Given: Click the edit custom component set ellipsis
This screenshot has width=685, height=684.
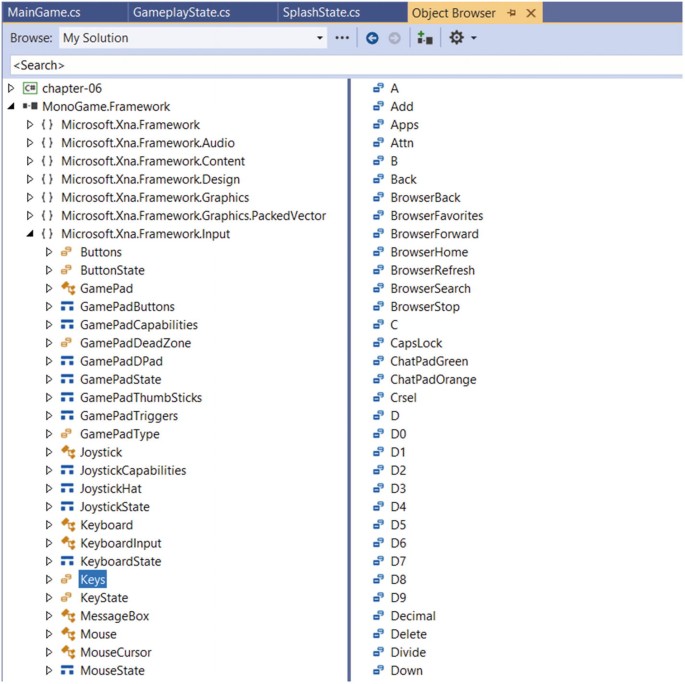Looking at the screenshot, I should coord(343,38).
